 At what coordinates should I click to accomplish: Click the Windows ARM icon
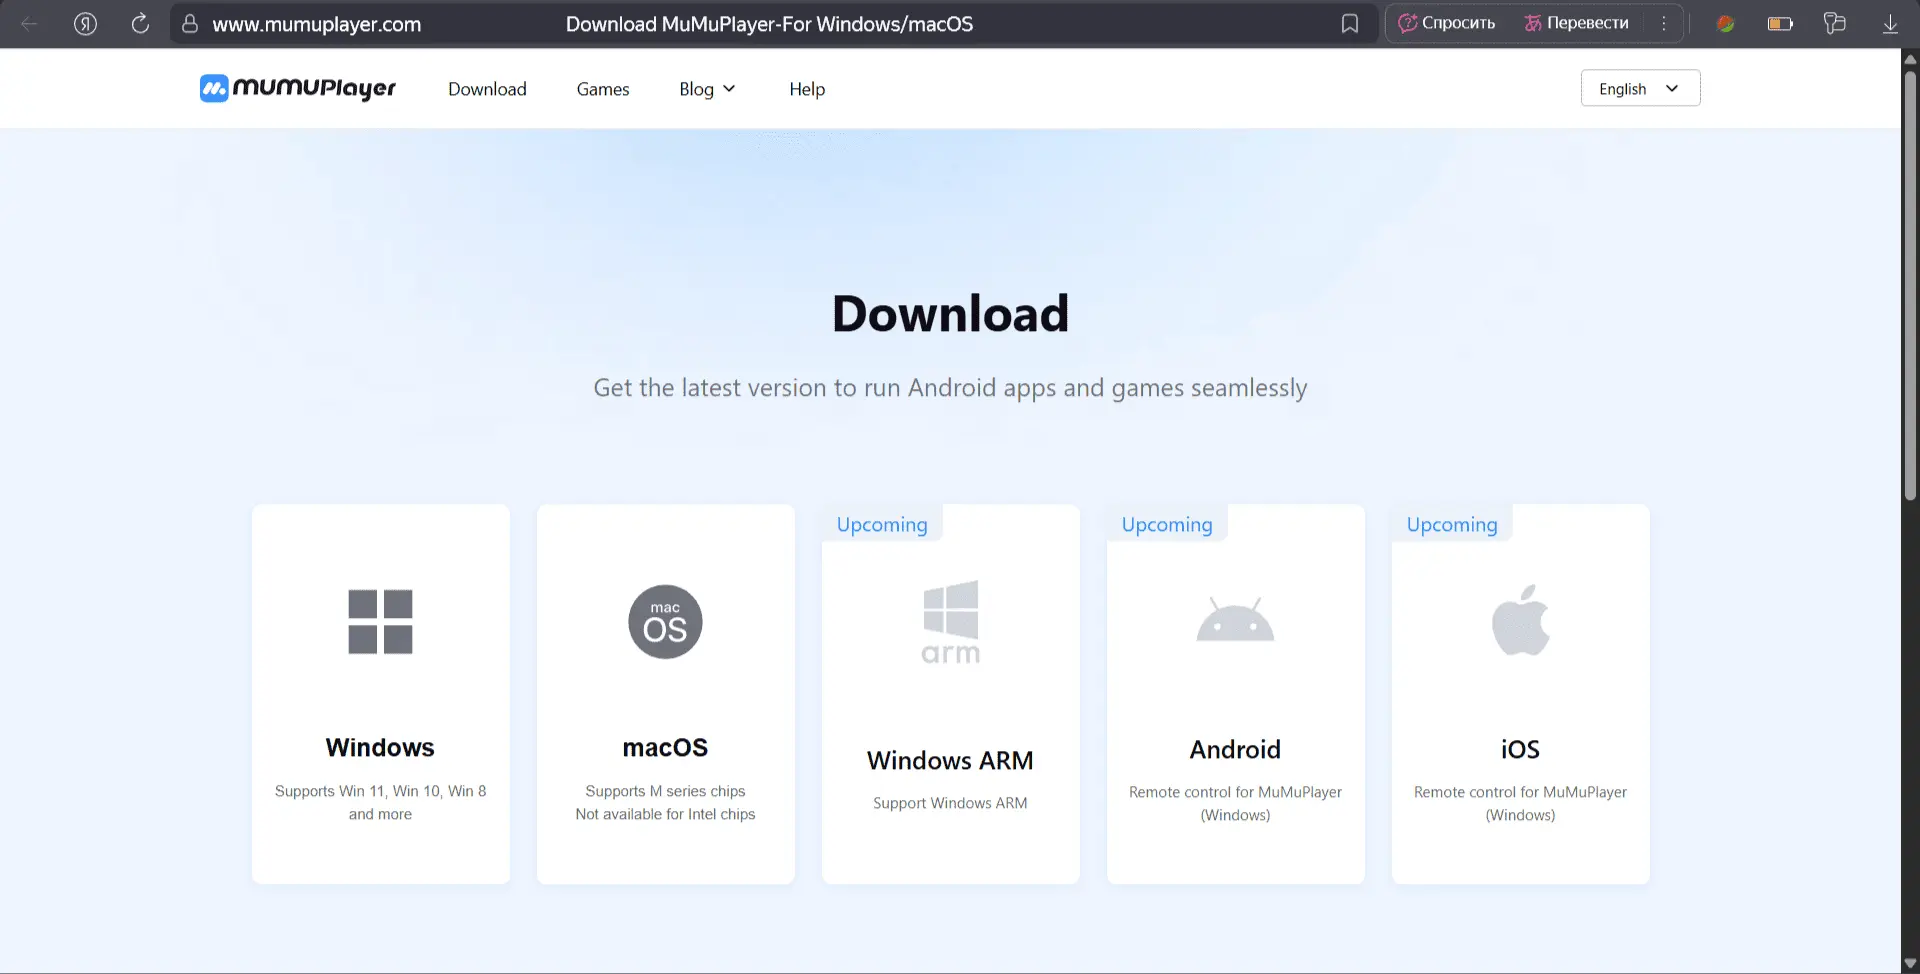(950, 622)
